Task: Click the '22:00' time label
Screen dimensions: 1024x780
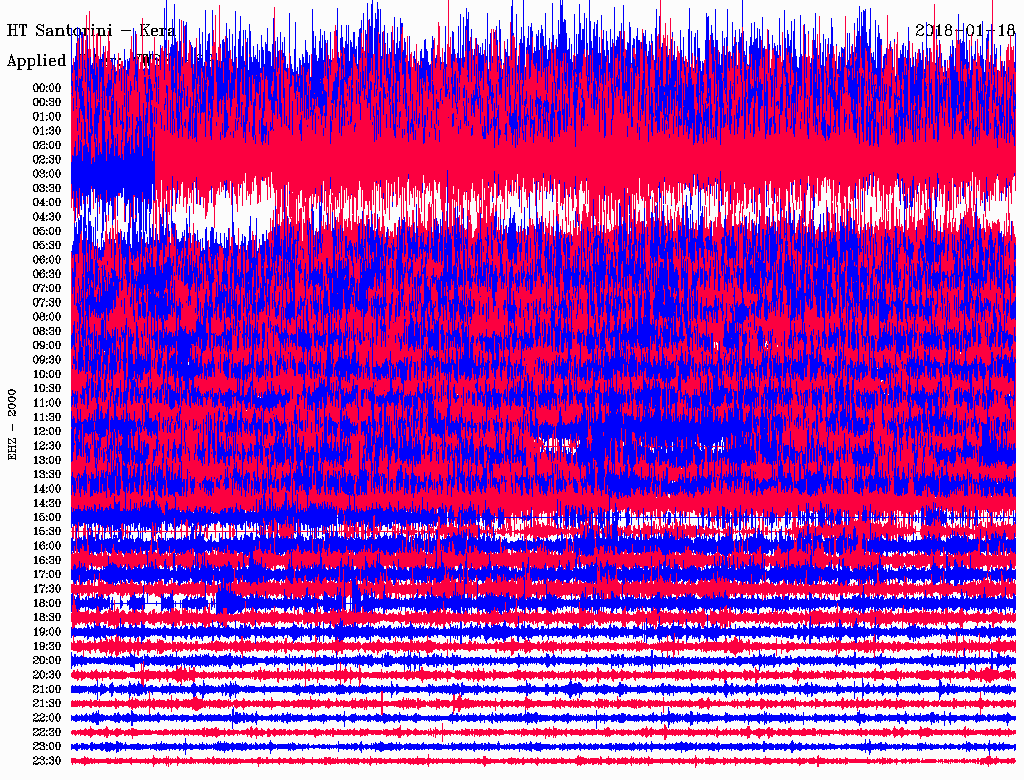Action: (x=47, y=718)
